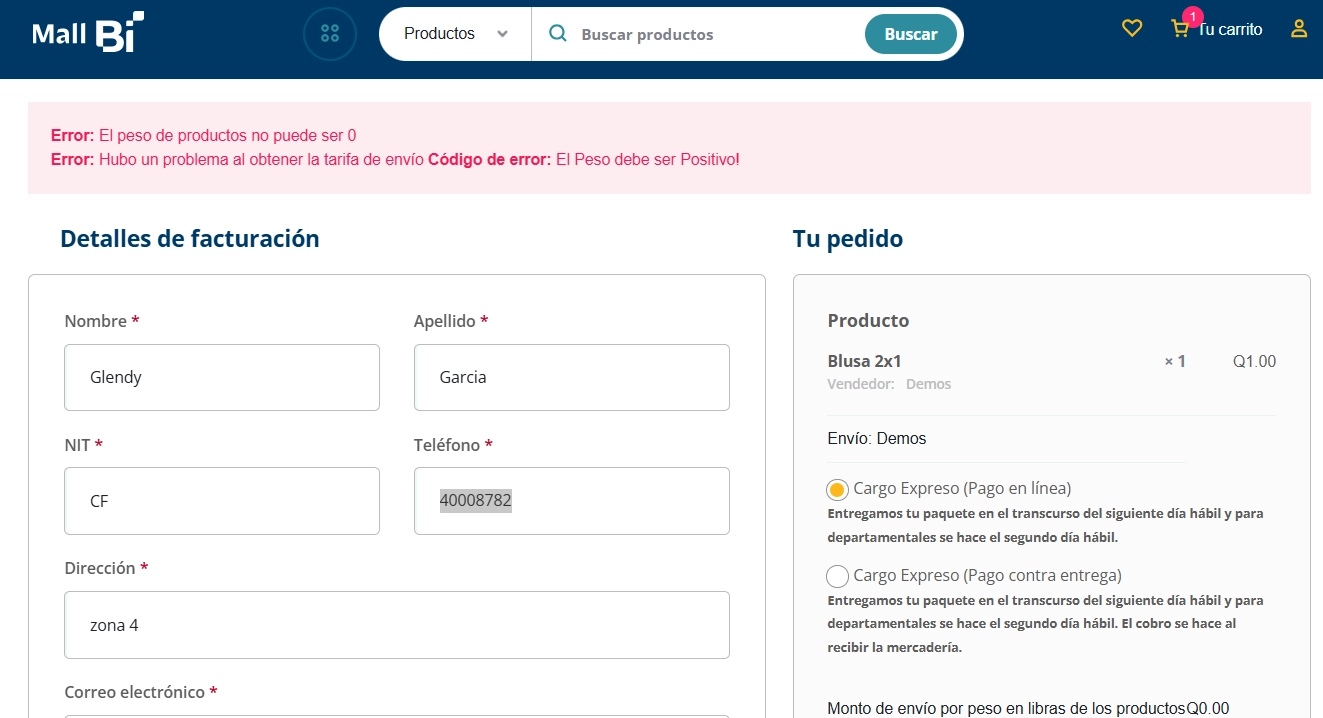The height and width of the screenshot is (718, 1323).
Task: Click the NIT field with CF
Action: [222, 501]
